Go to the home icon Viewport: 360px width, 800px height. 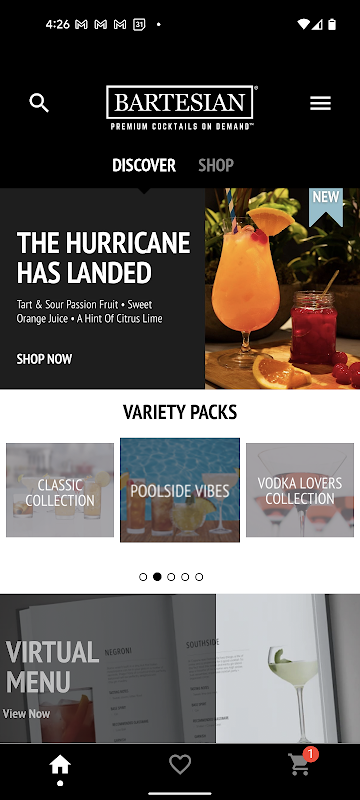pyautogui.click(x=60, y=765)
